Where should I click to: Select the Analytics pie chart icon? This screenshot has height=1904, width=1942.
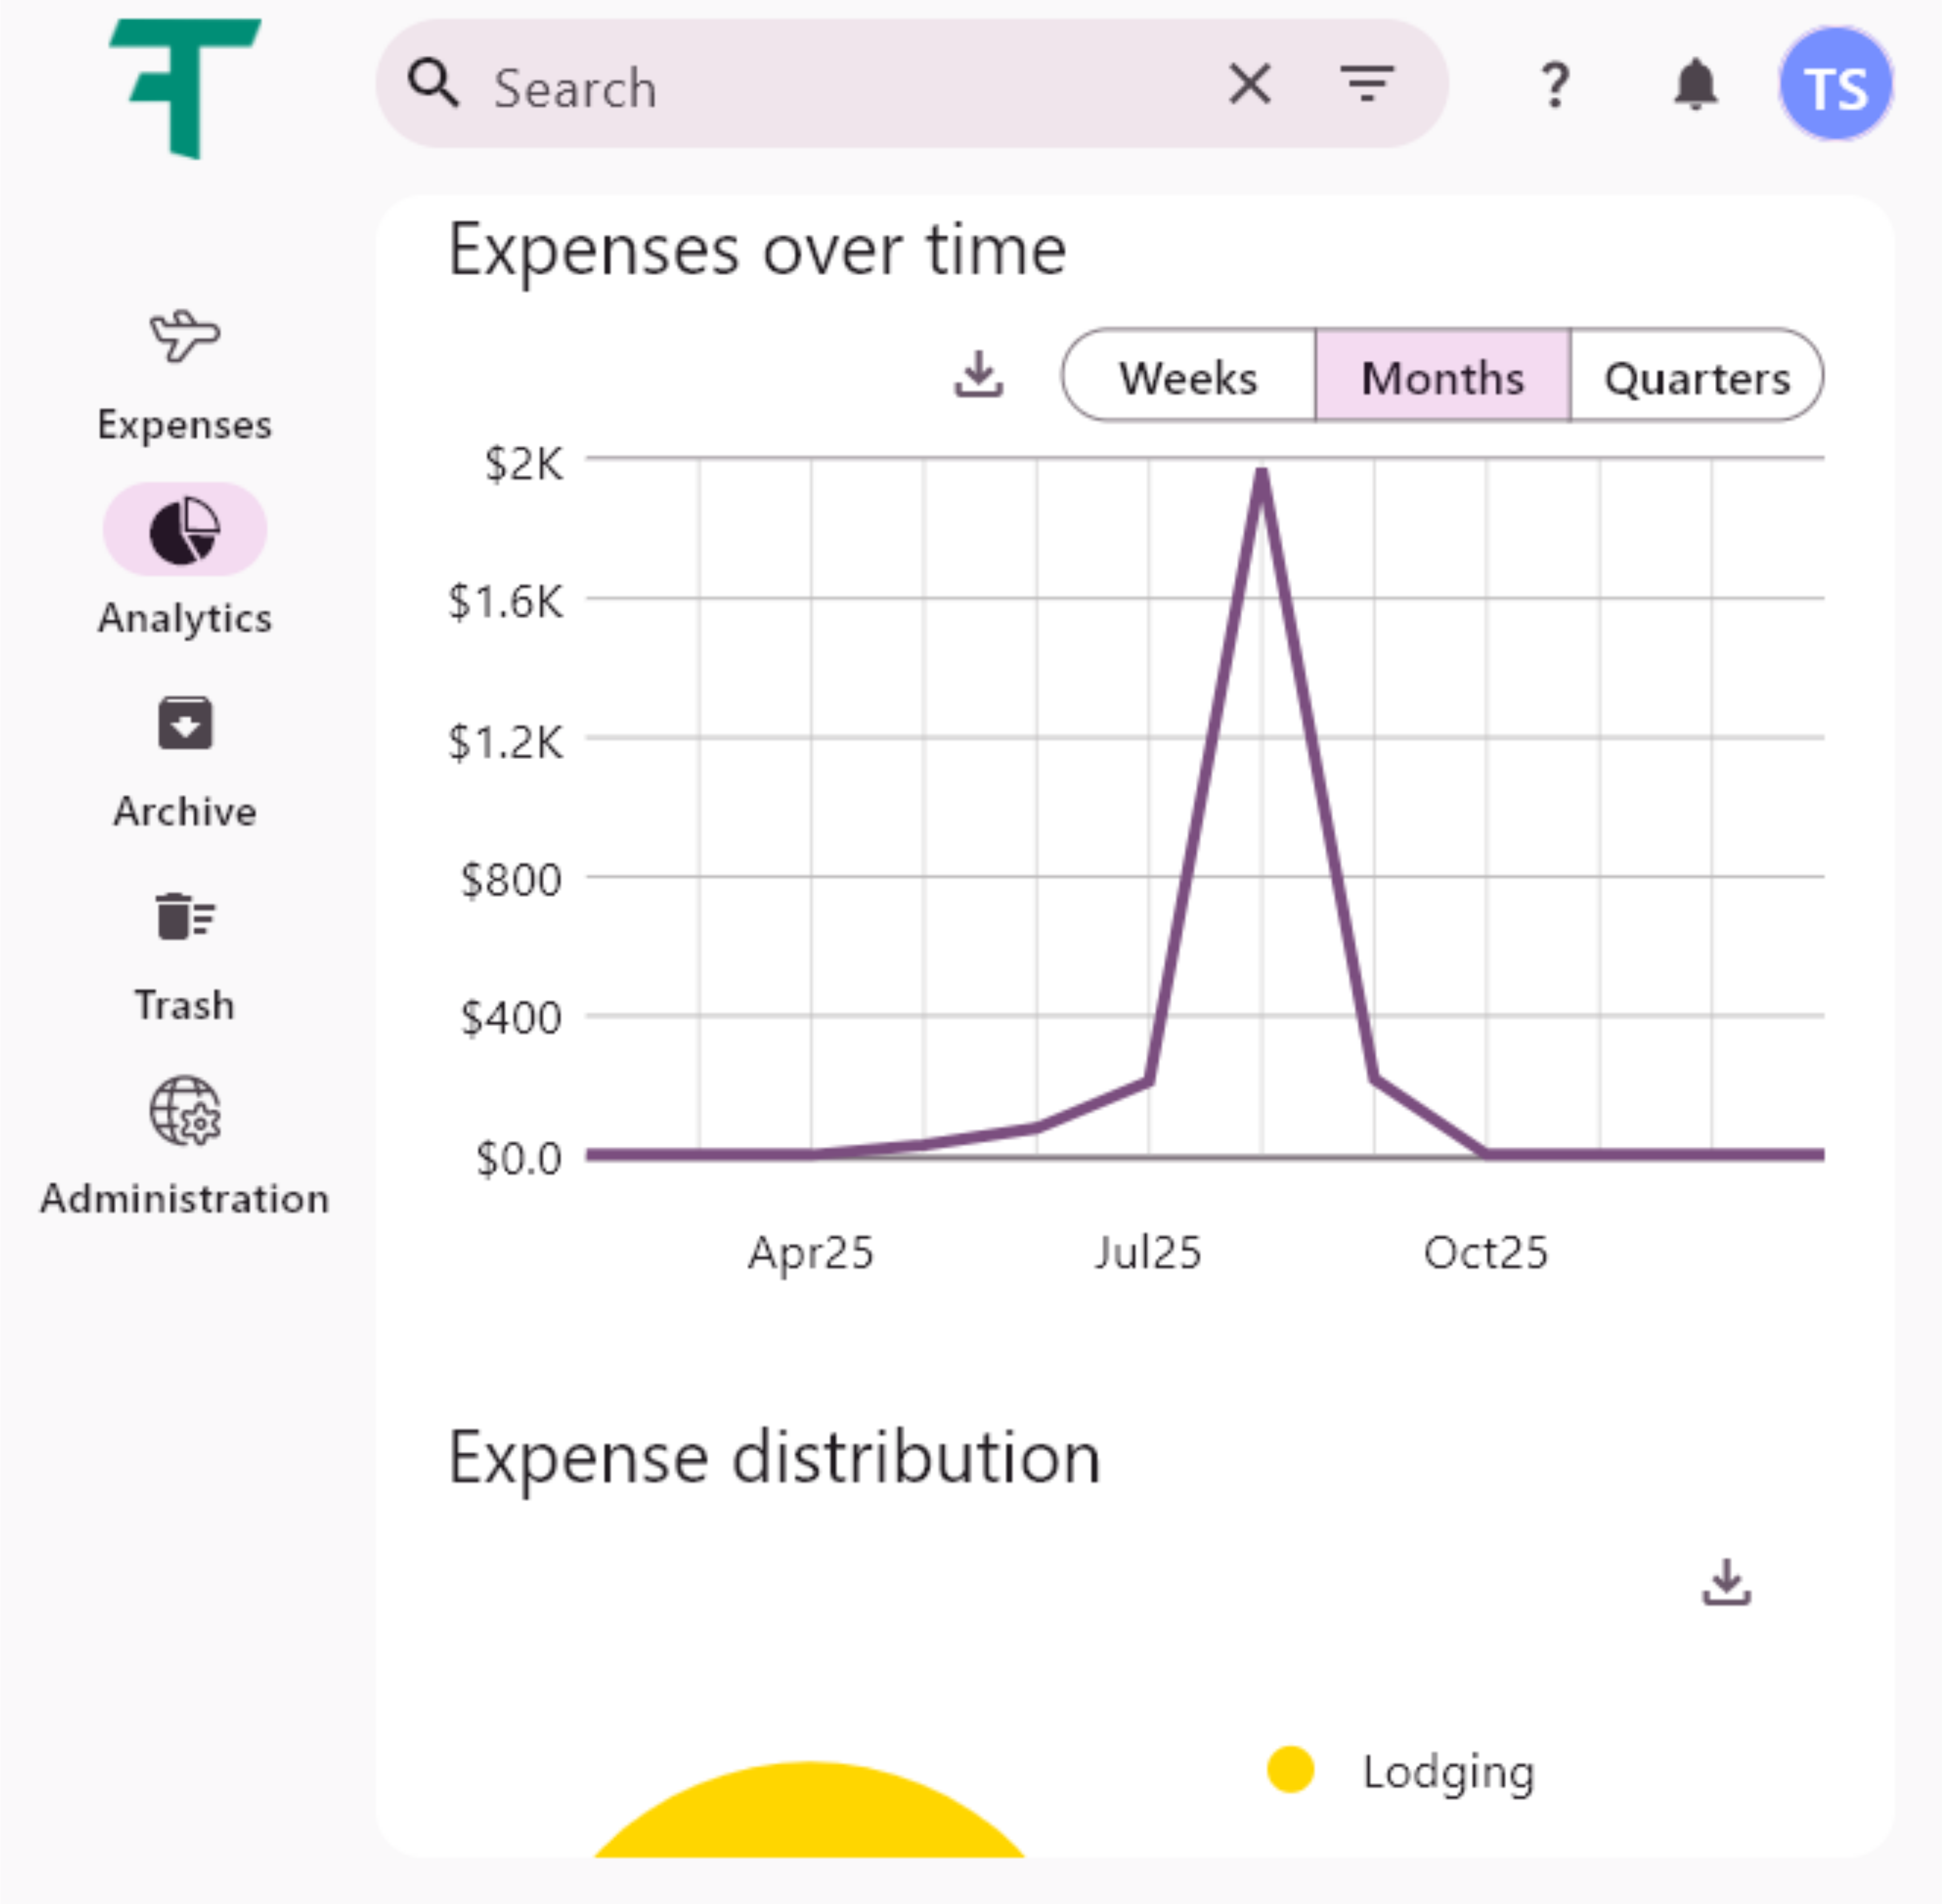tap(184, 530)
